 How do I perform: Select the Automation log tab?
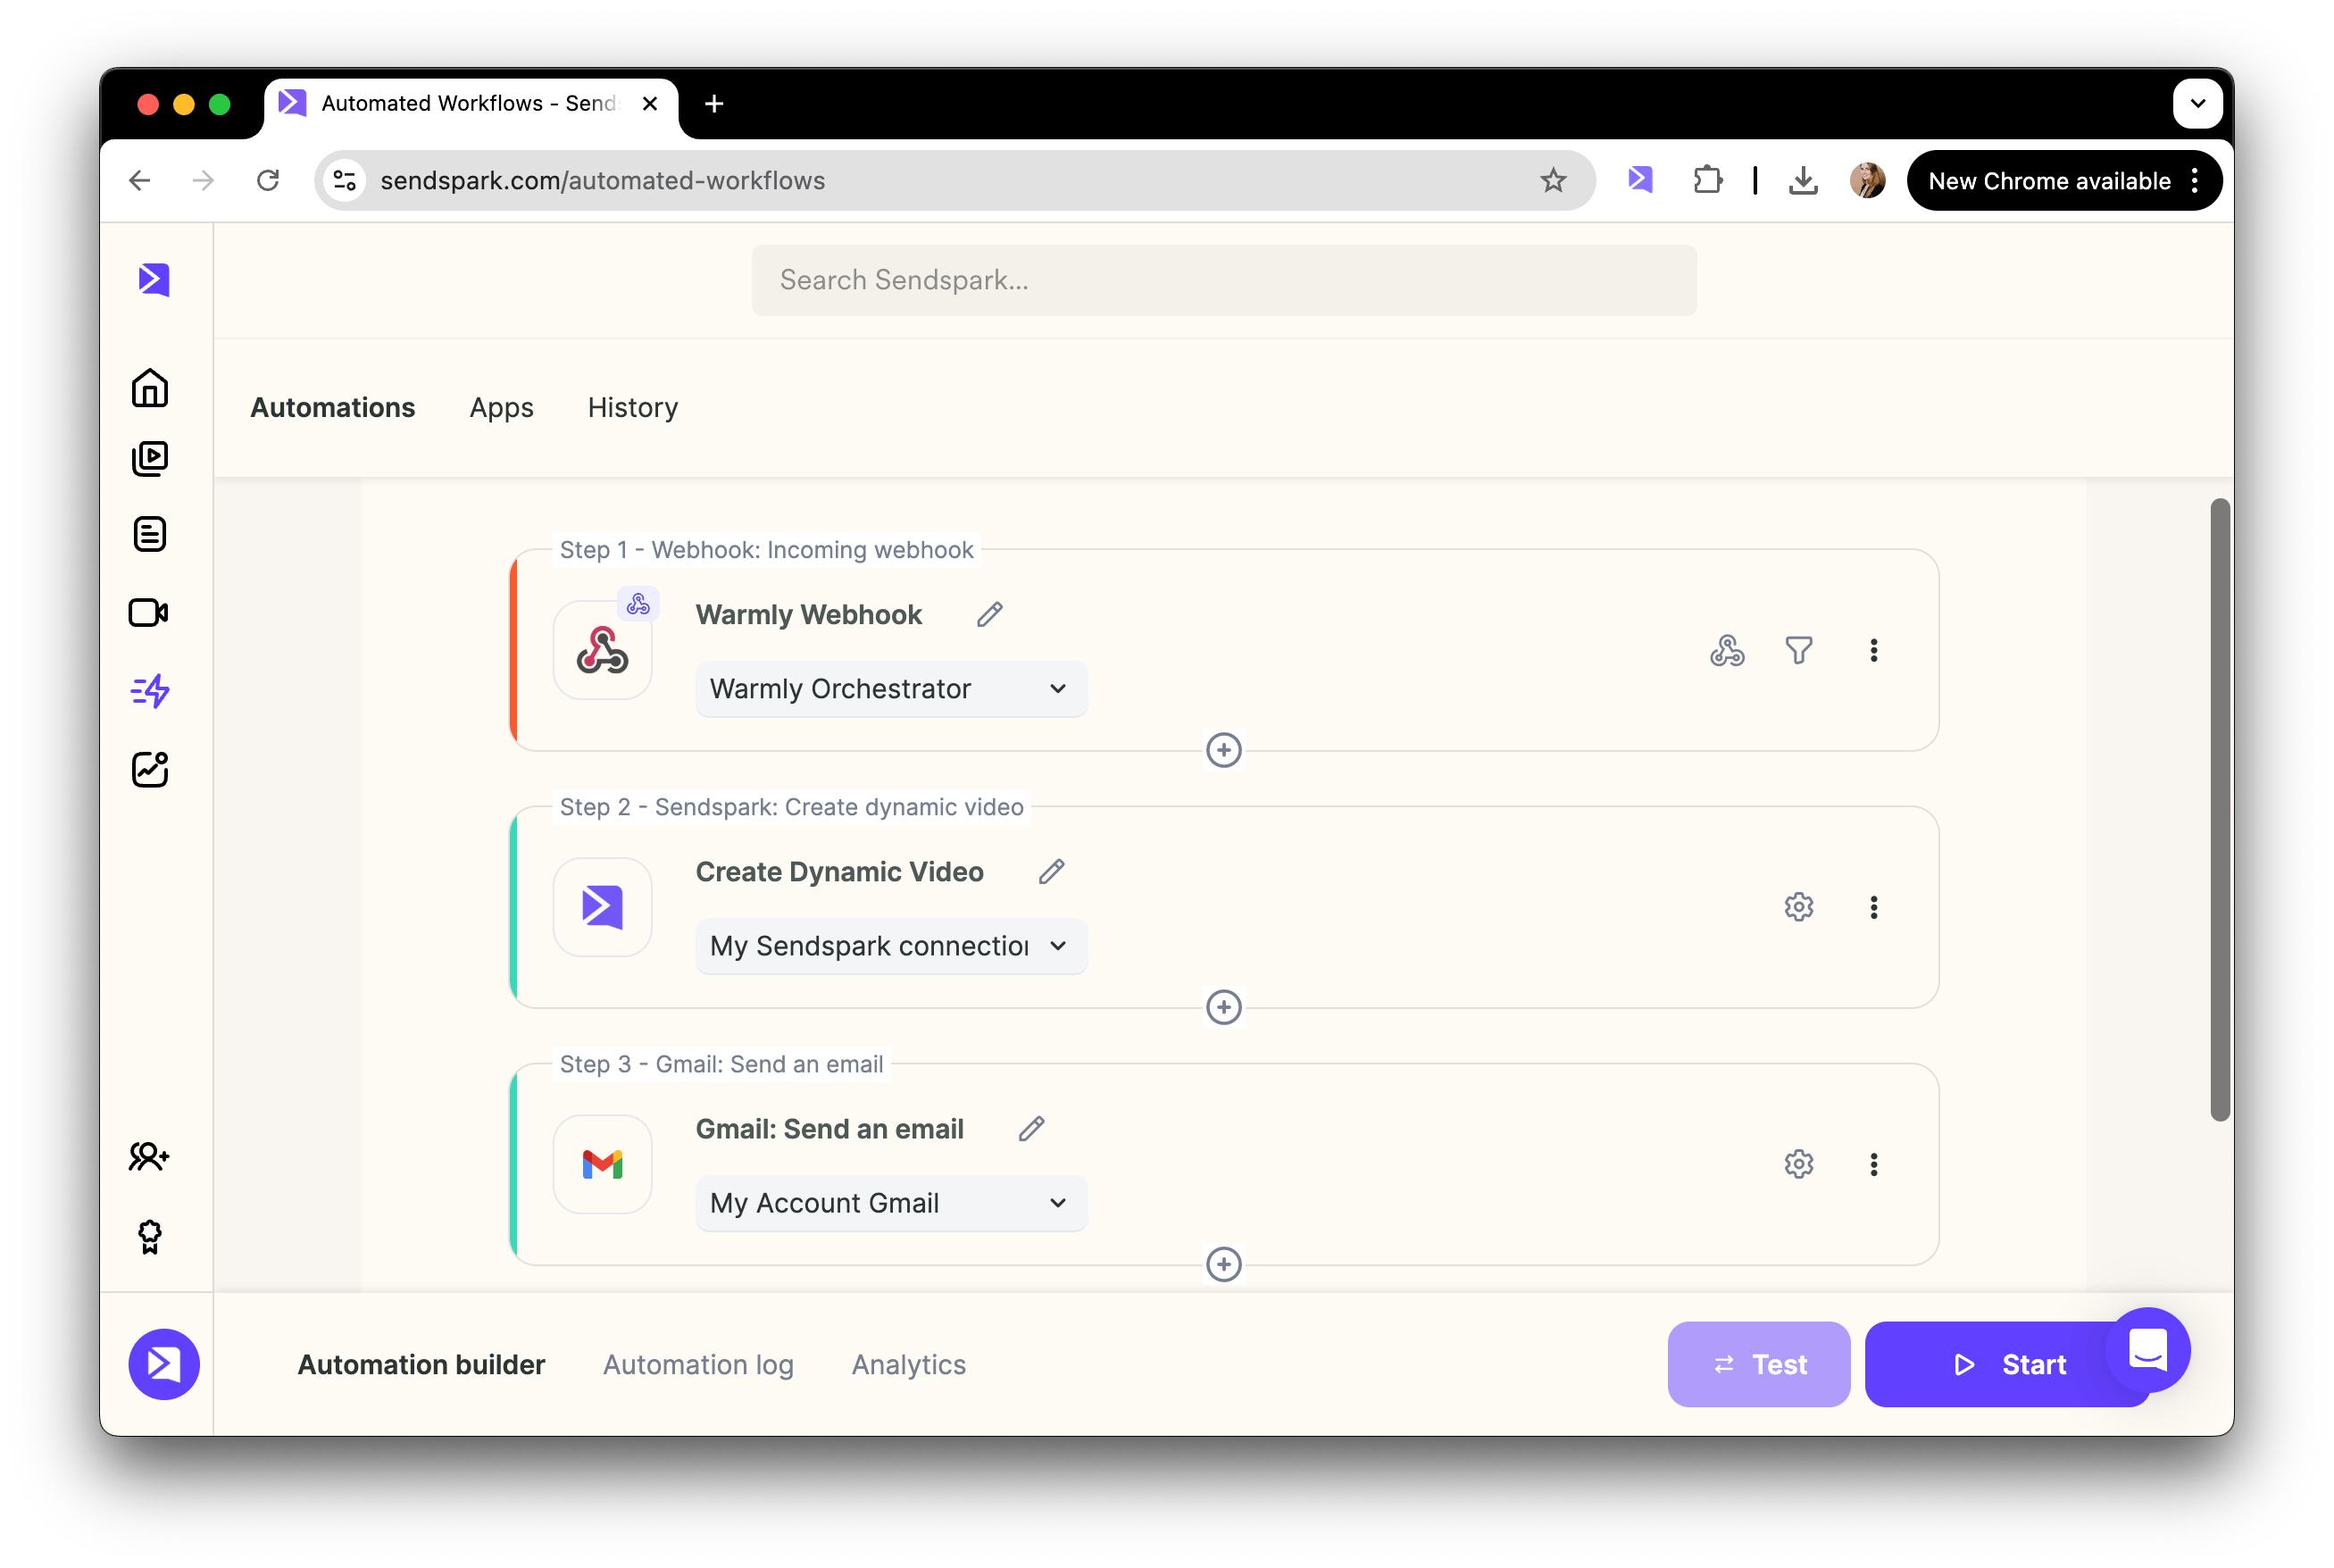tap(698, 1364)
